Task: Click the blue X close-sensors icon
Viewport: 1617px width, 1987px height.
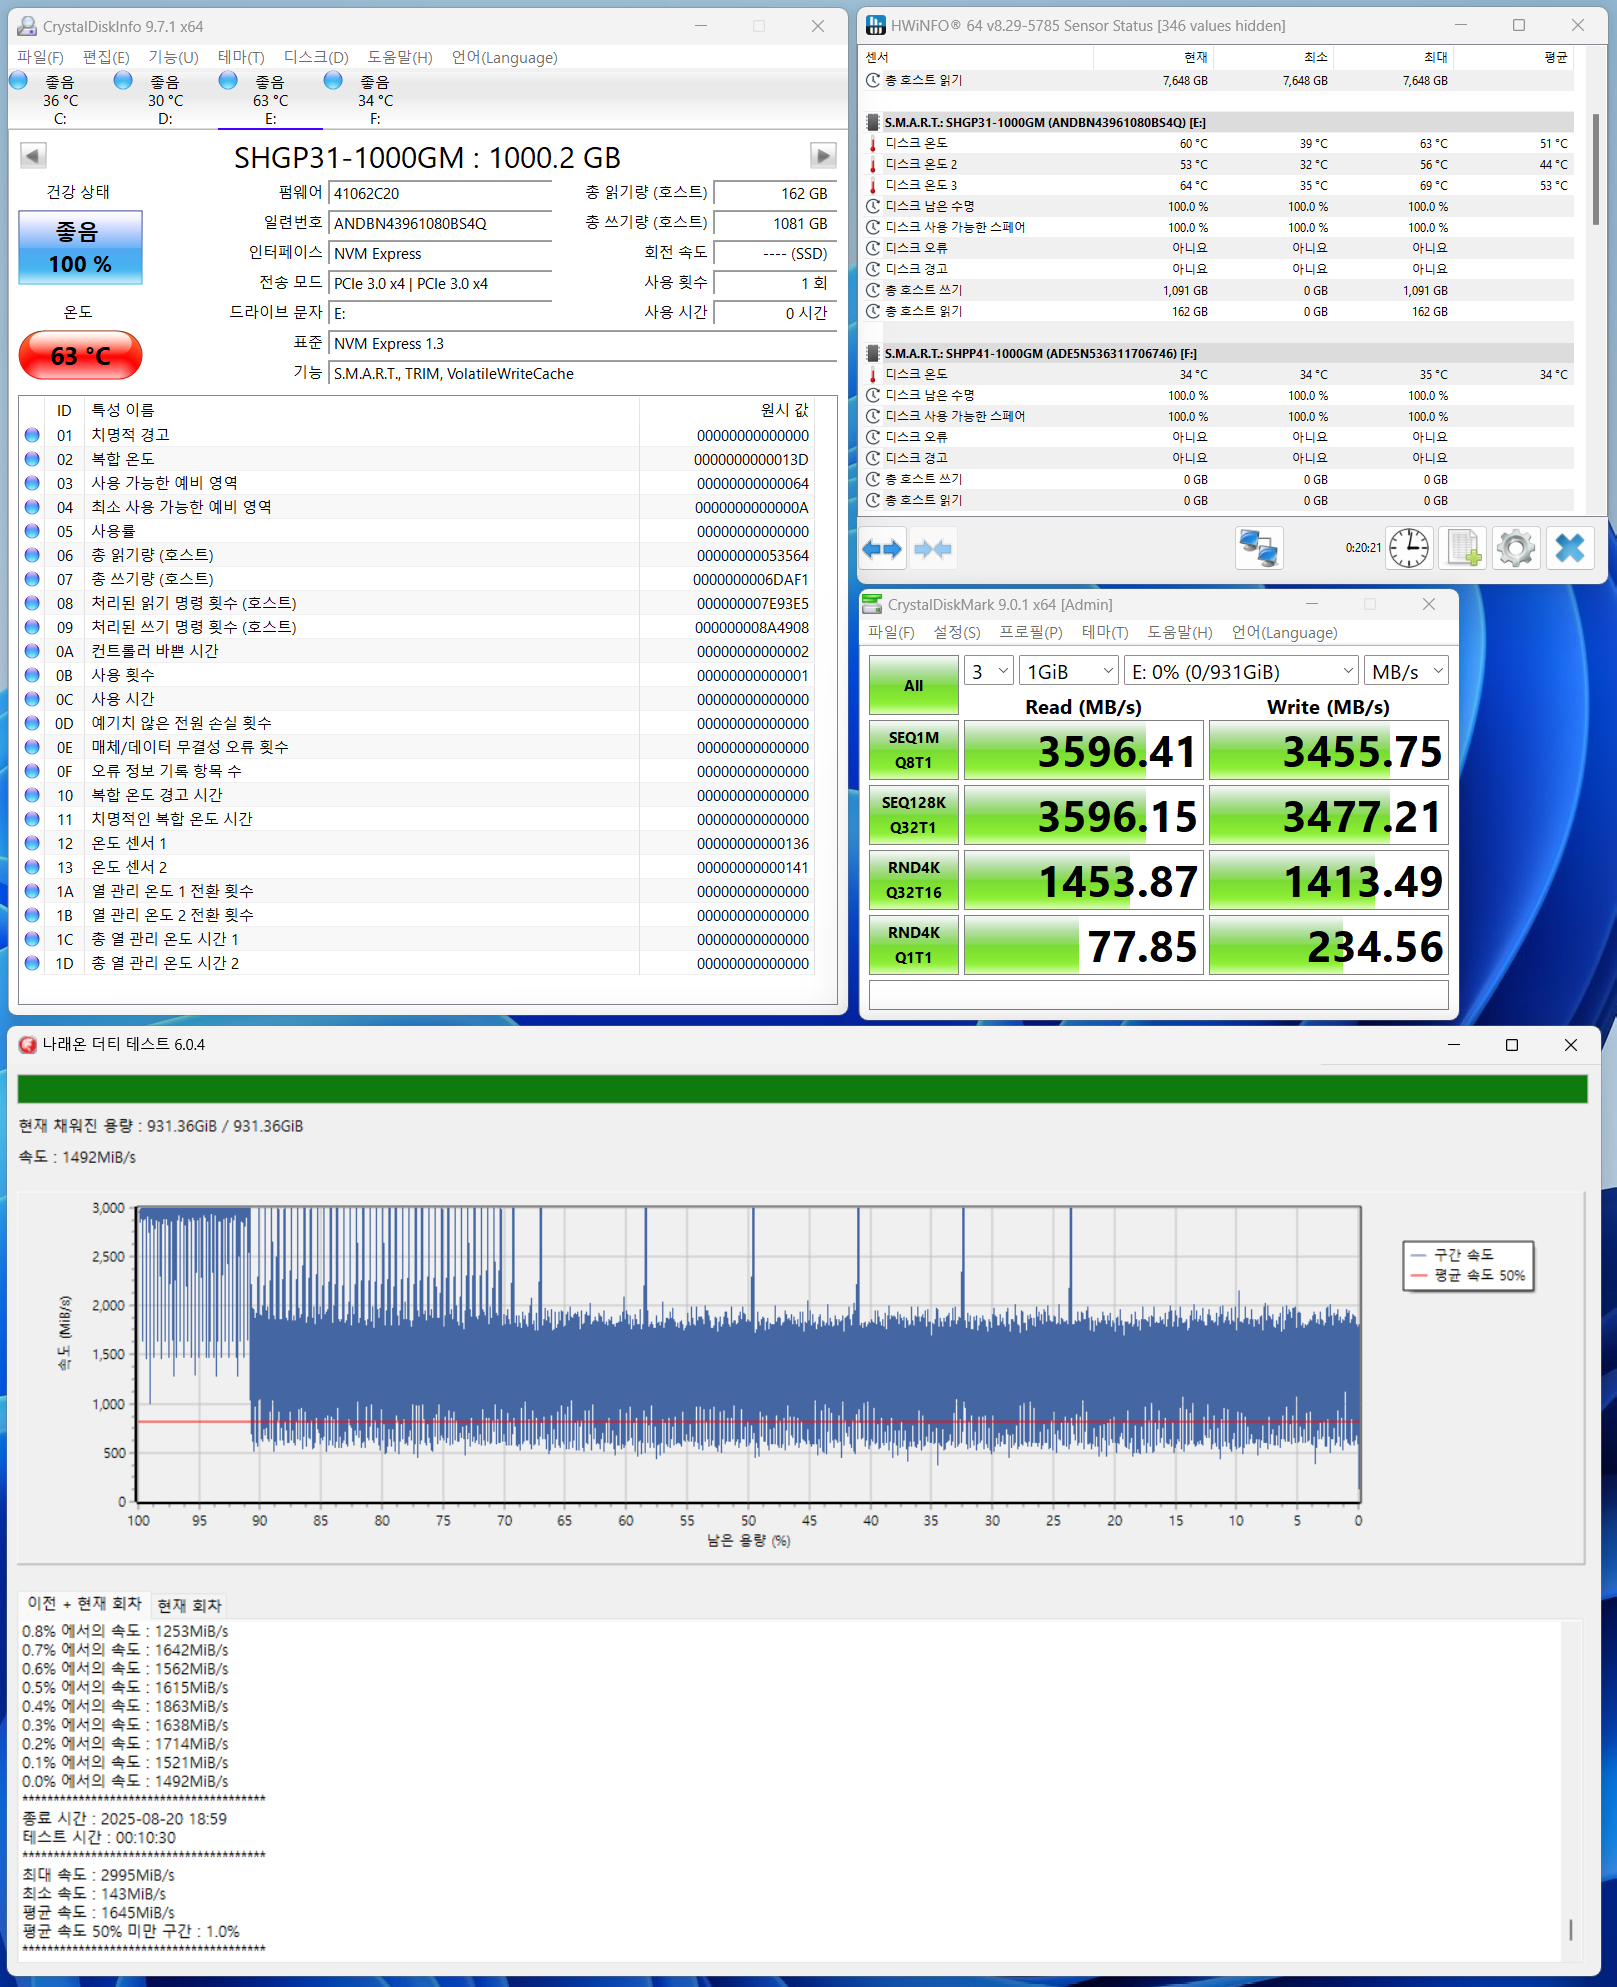Action: [x=1570, y=549]
